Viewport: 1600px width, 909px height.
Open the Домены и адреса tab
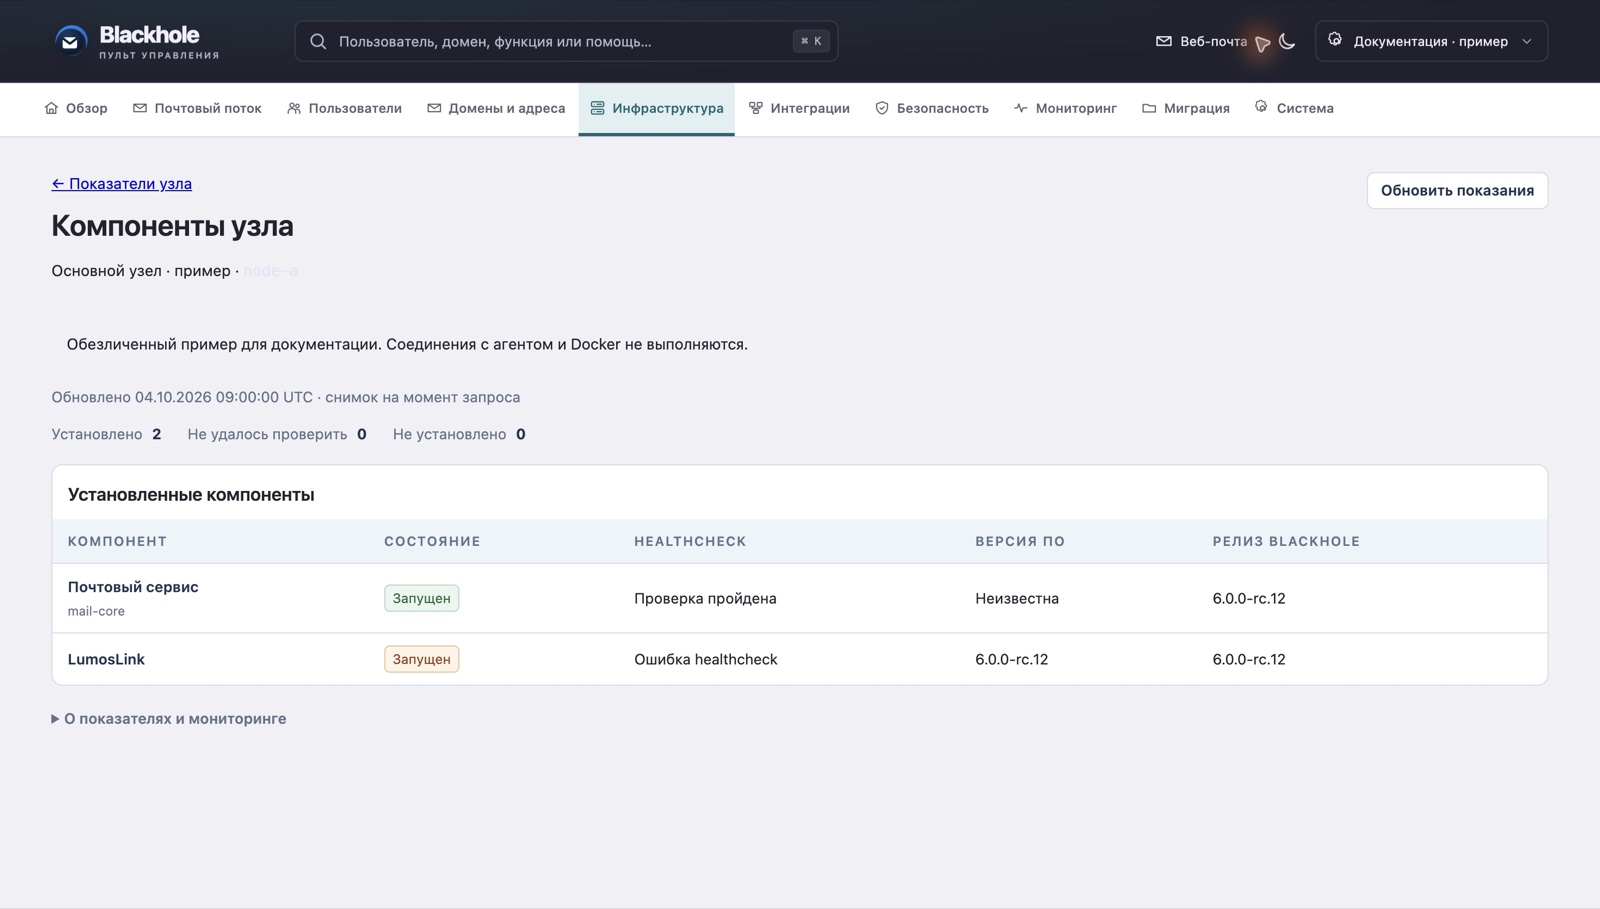[496, 108]
